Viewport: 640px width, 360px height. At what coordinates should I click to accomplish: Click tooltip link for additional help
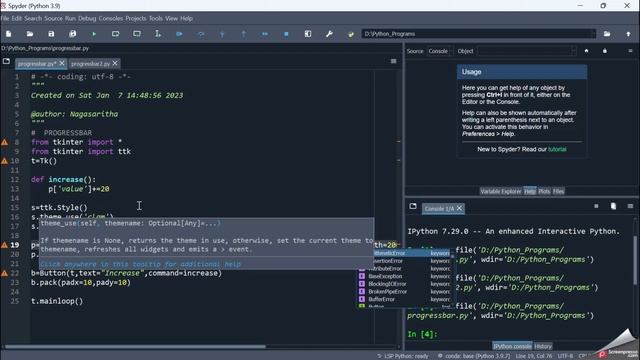click(x=140, y=264)
